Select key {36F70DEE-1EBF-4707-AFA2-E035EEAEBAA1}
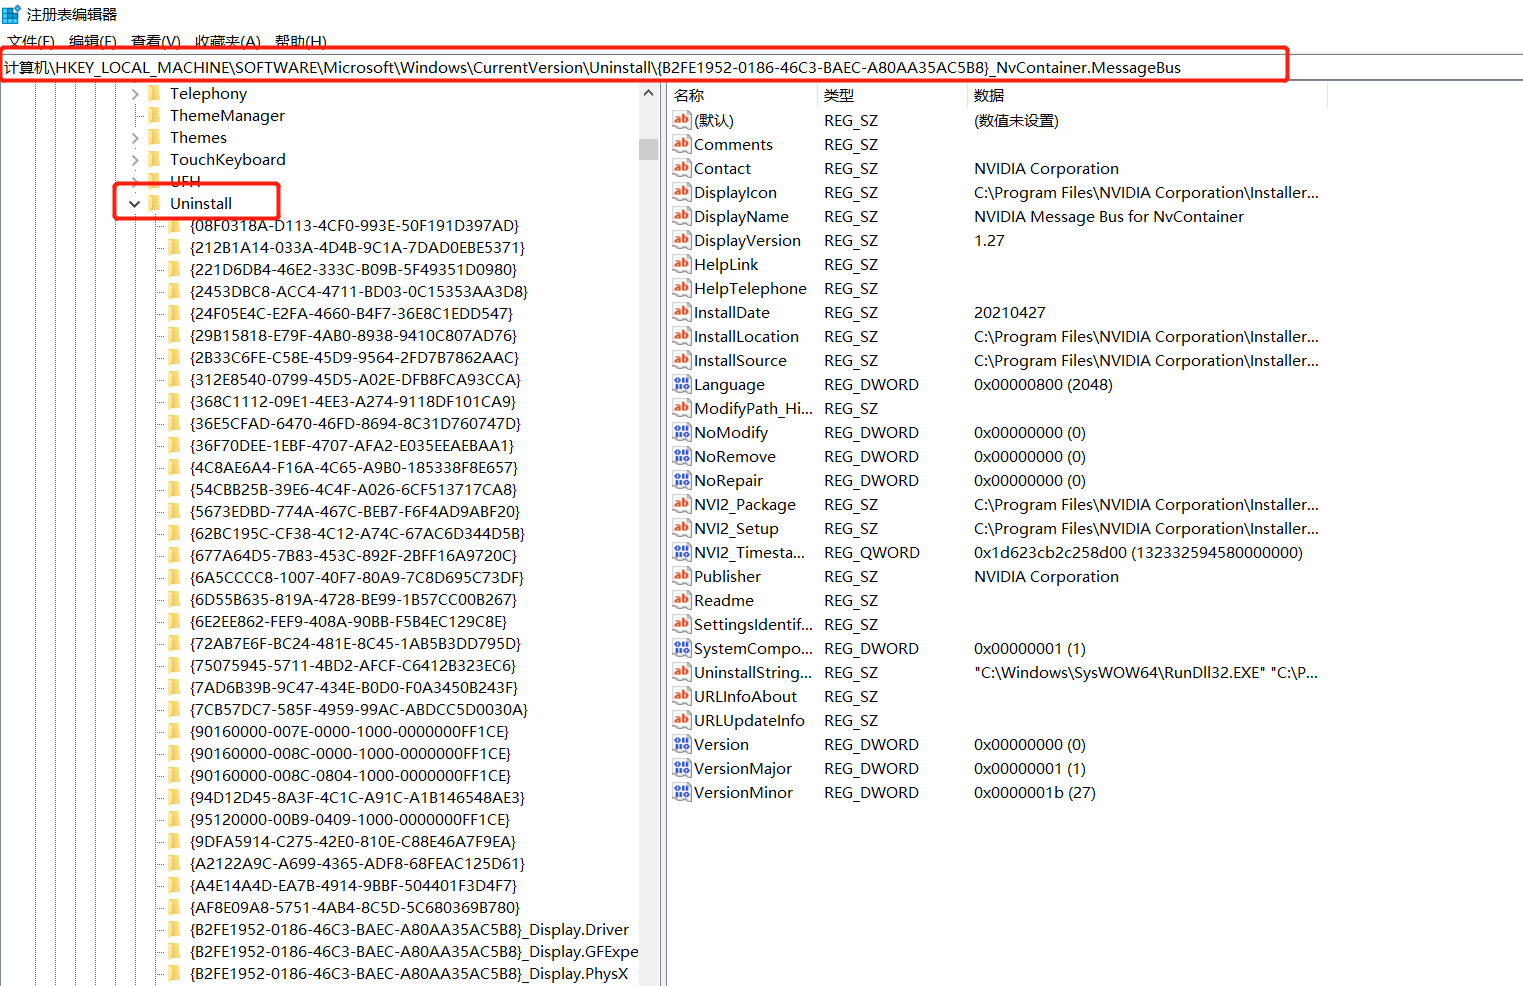1523x986 pixels. click(352, 445)
